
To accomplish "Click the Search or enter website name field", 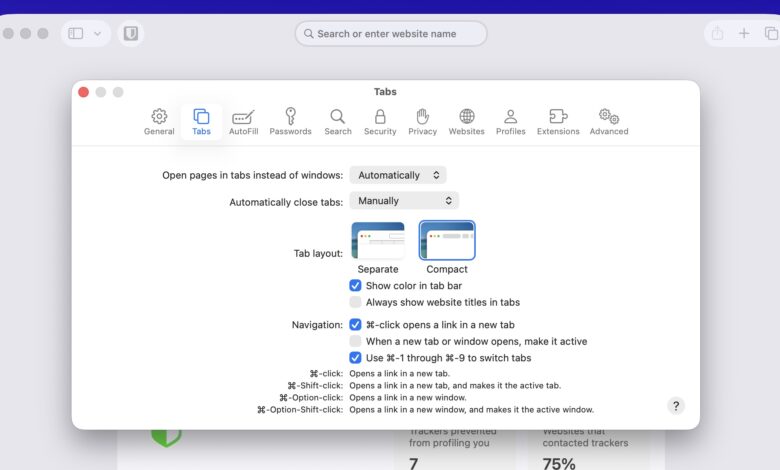I will [391, 34].
